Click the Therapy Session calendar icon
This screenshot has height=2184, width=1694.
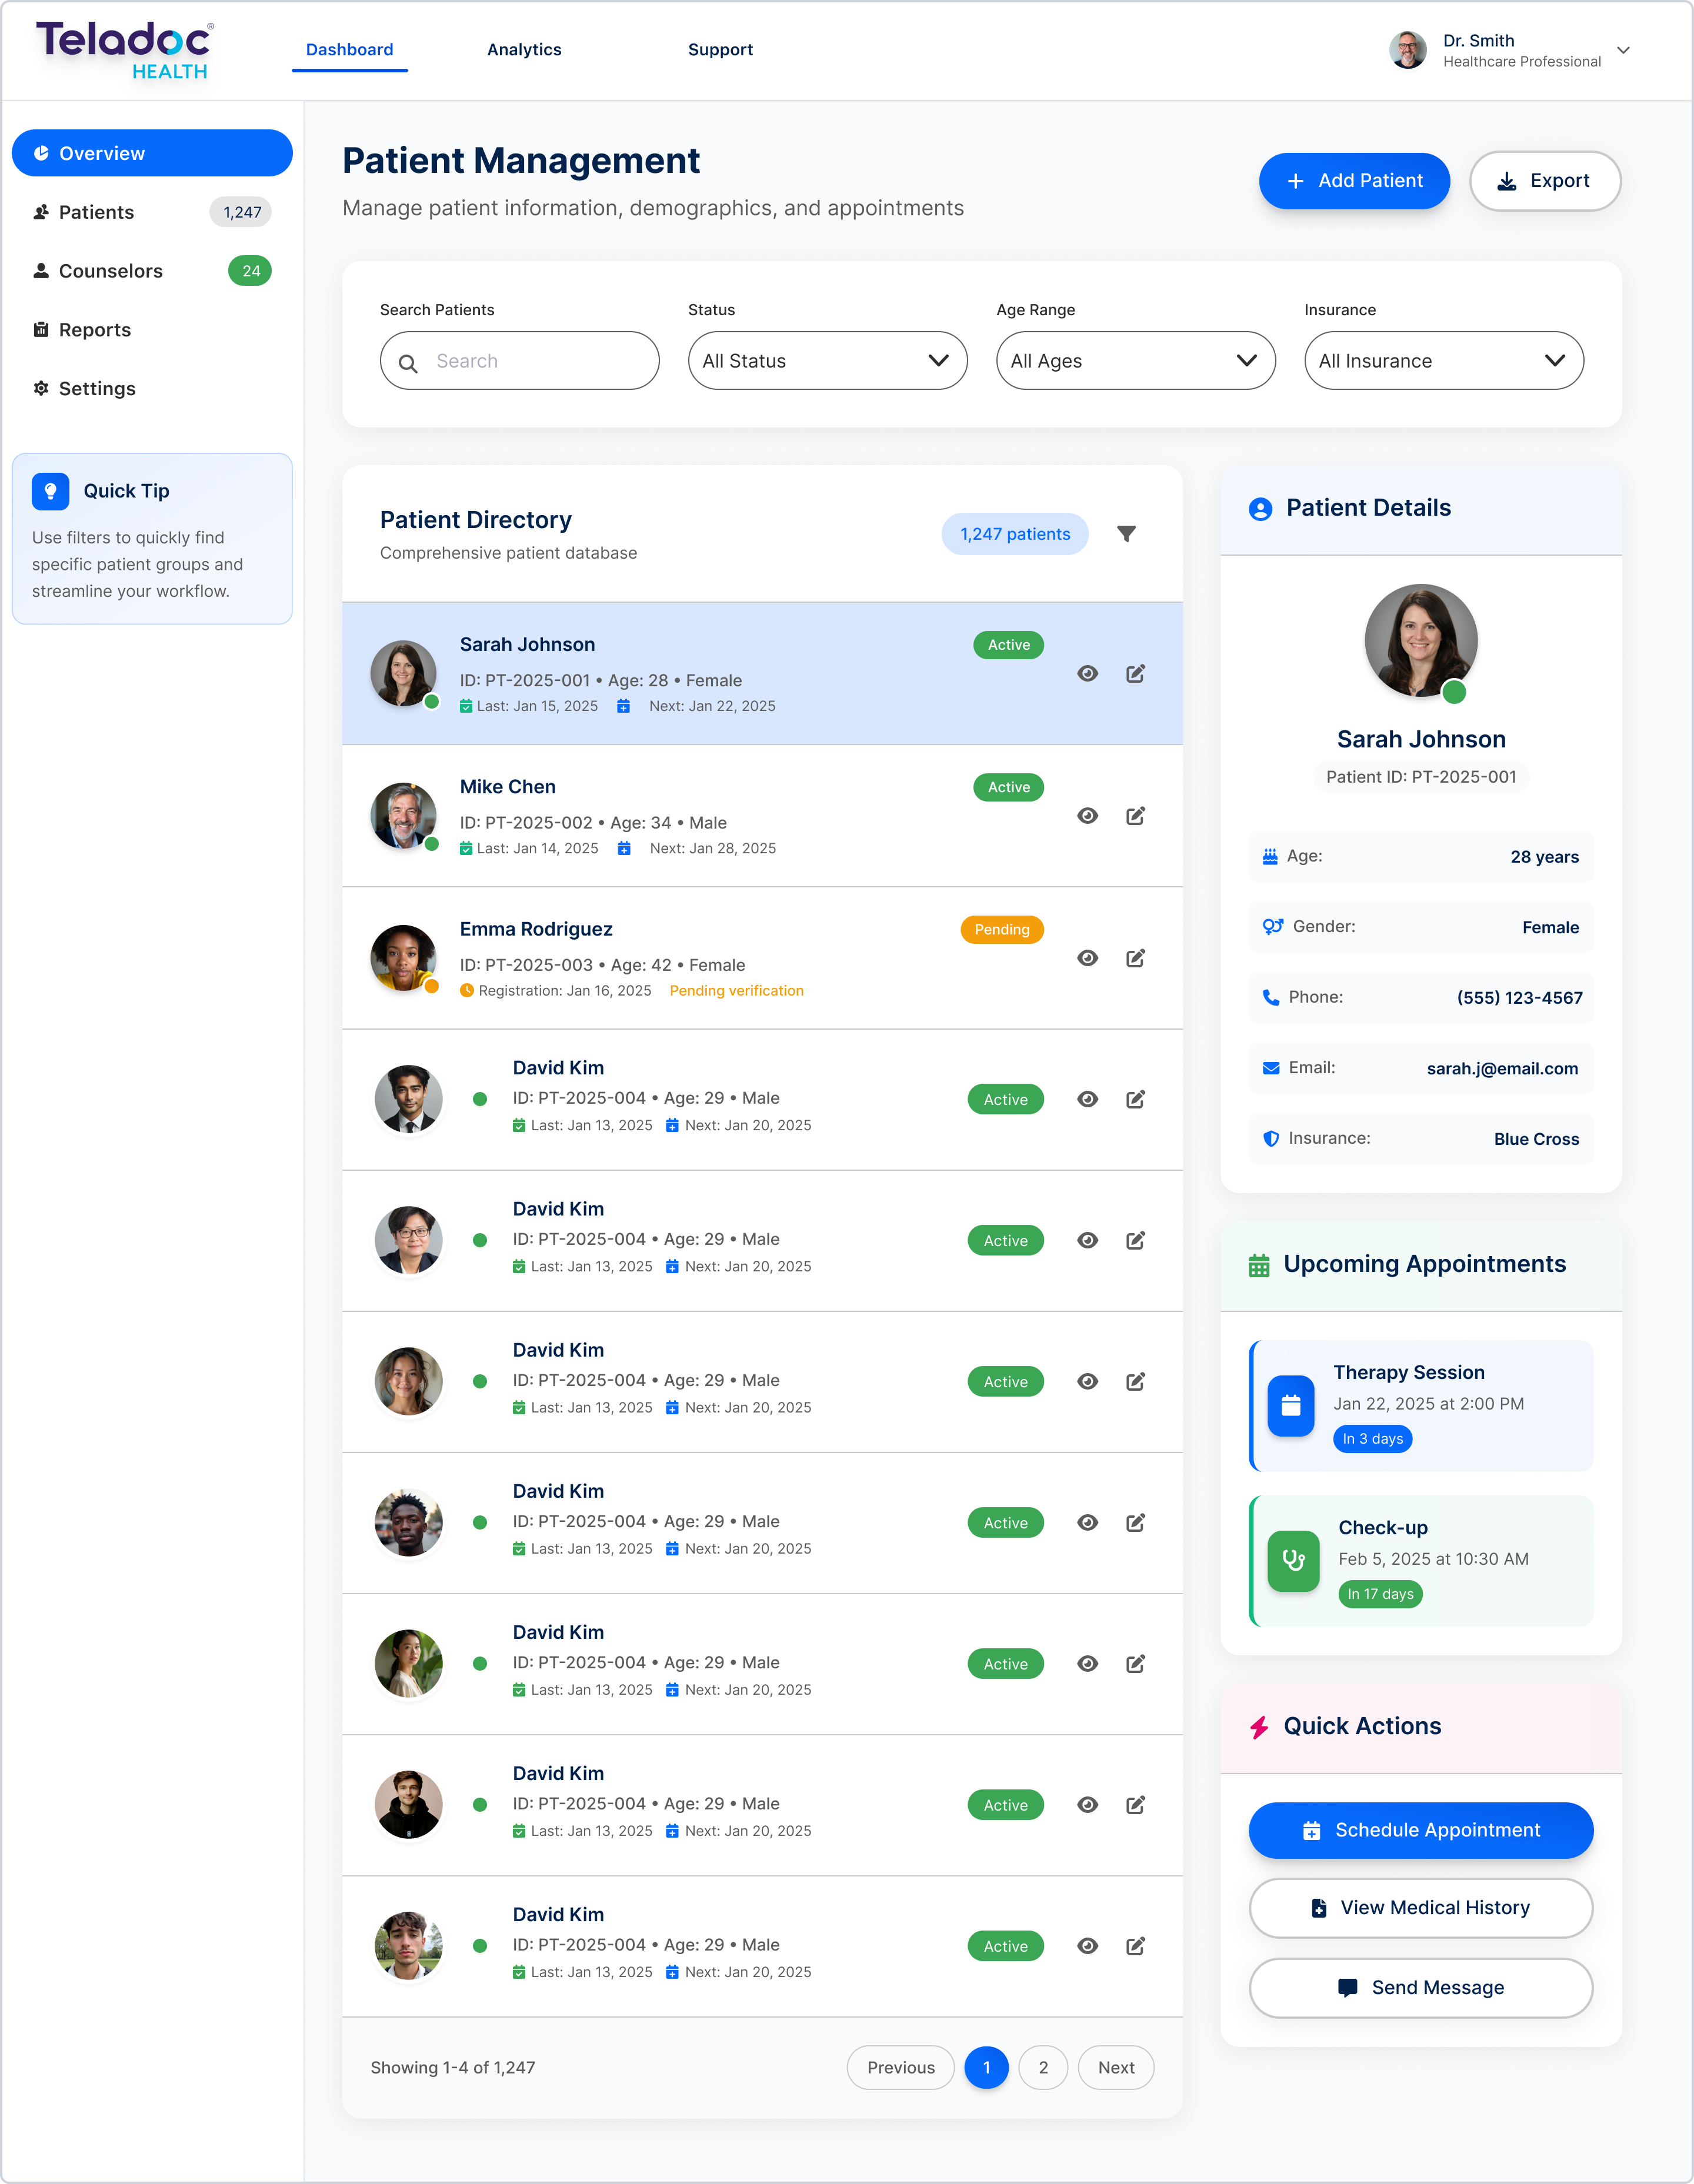pos(1291,1406)
